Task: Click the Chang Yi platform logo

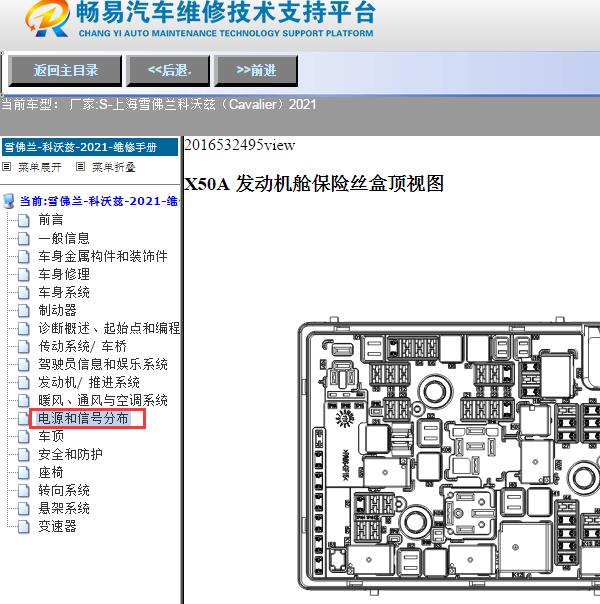Action: coord(47,18)
